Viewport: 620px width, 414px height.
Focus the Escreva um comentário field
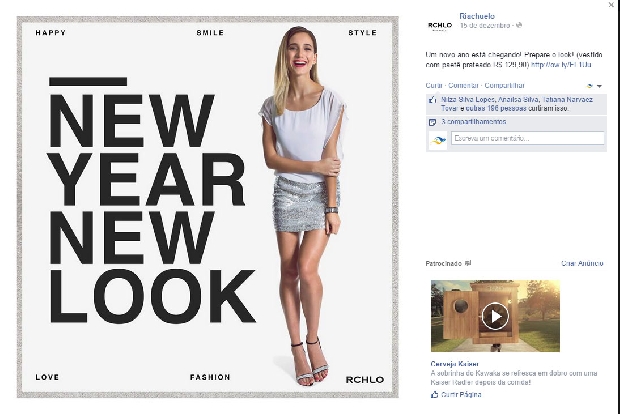pyautogui.click(x=528, y=138)
